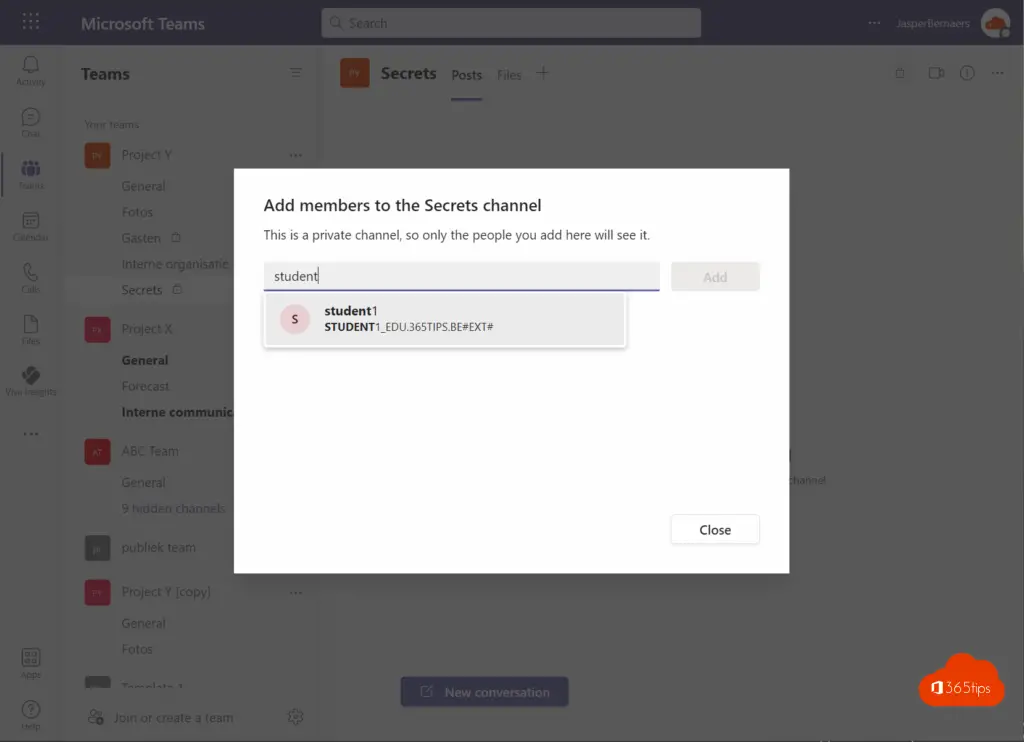The height and width of the screenshot is (742, 1024).
Task: Open General channel under Project Y
Action: (x=143, y=186)
